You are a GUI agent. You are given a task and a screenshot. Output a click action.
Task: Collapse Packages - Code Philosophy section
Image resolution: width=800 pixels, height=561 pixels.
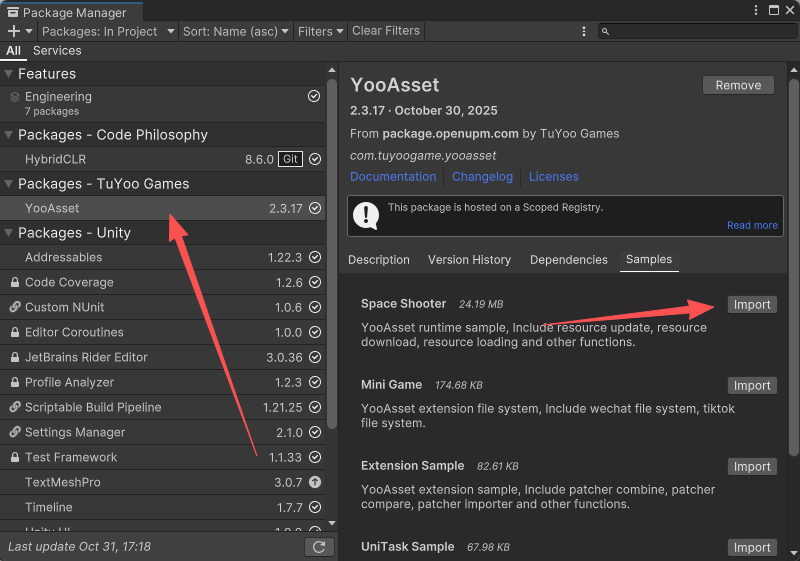tap(8, 135)
